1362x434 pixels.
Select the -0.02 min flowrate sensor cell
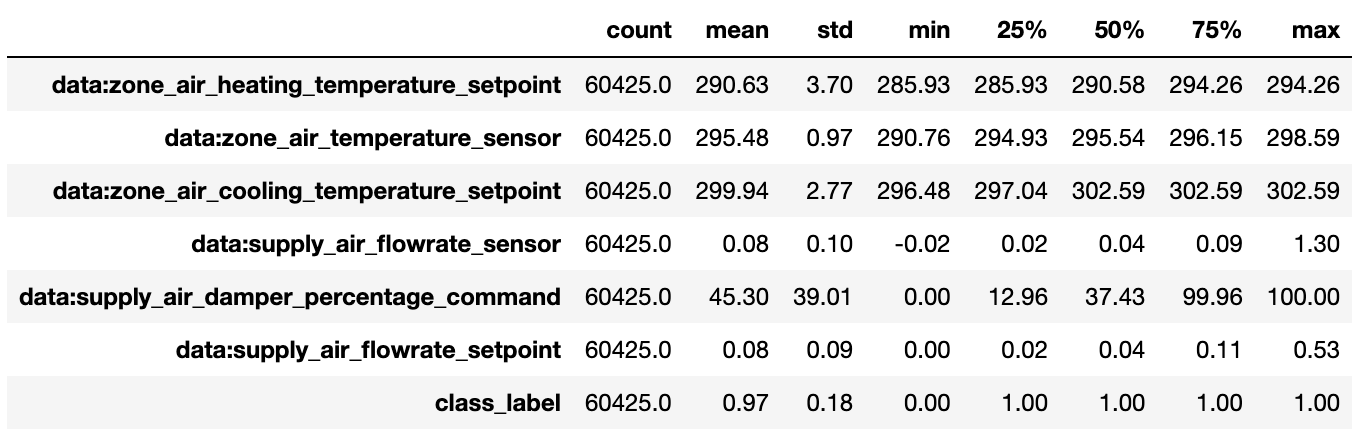[x=924, y=244]
